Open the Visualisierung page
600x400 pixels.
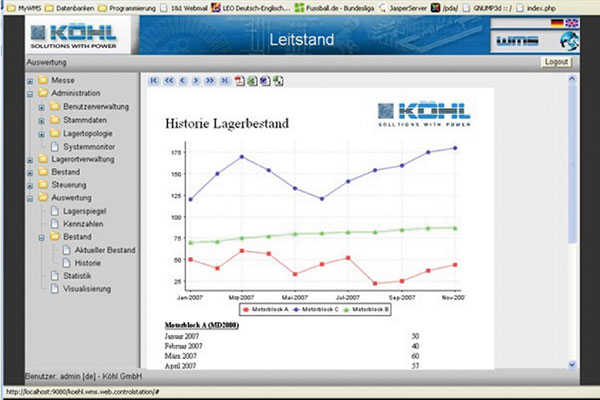(x=87, y=289)
